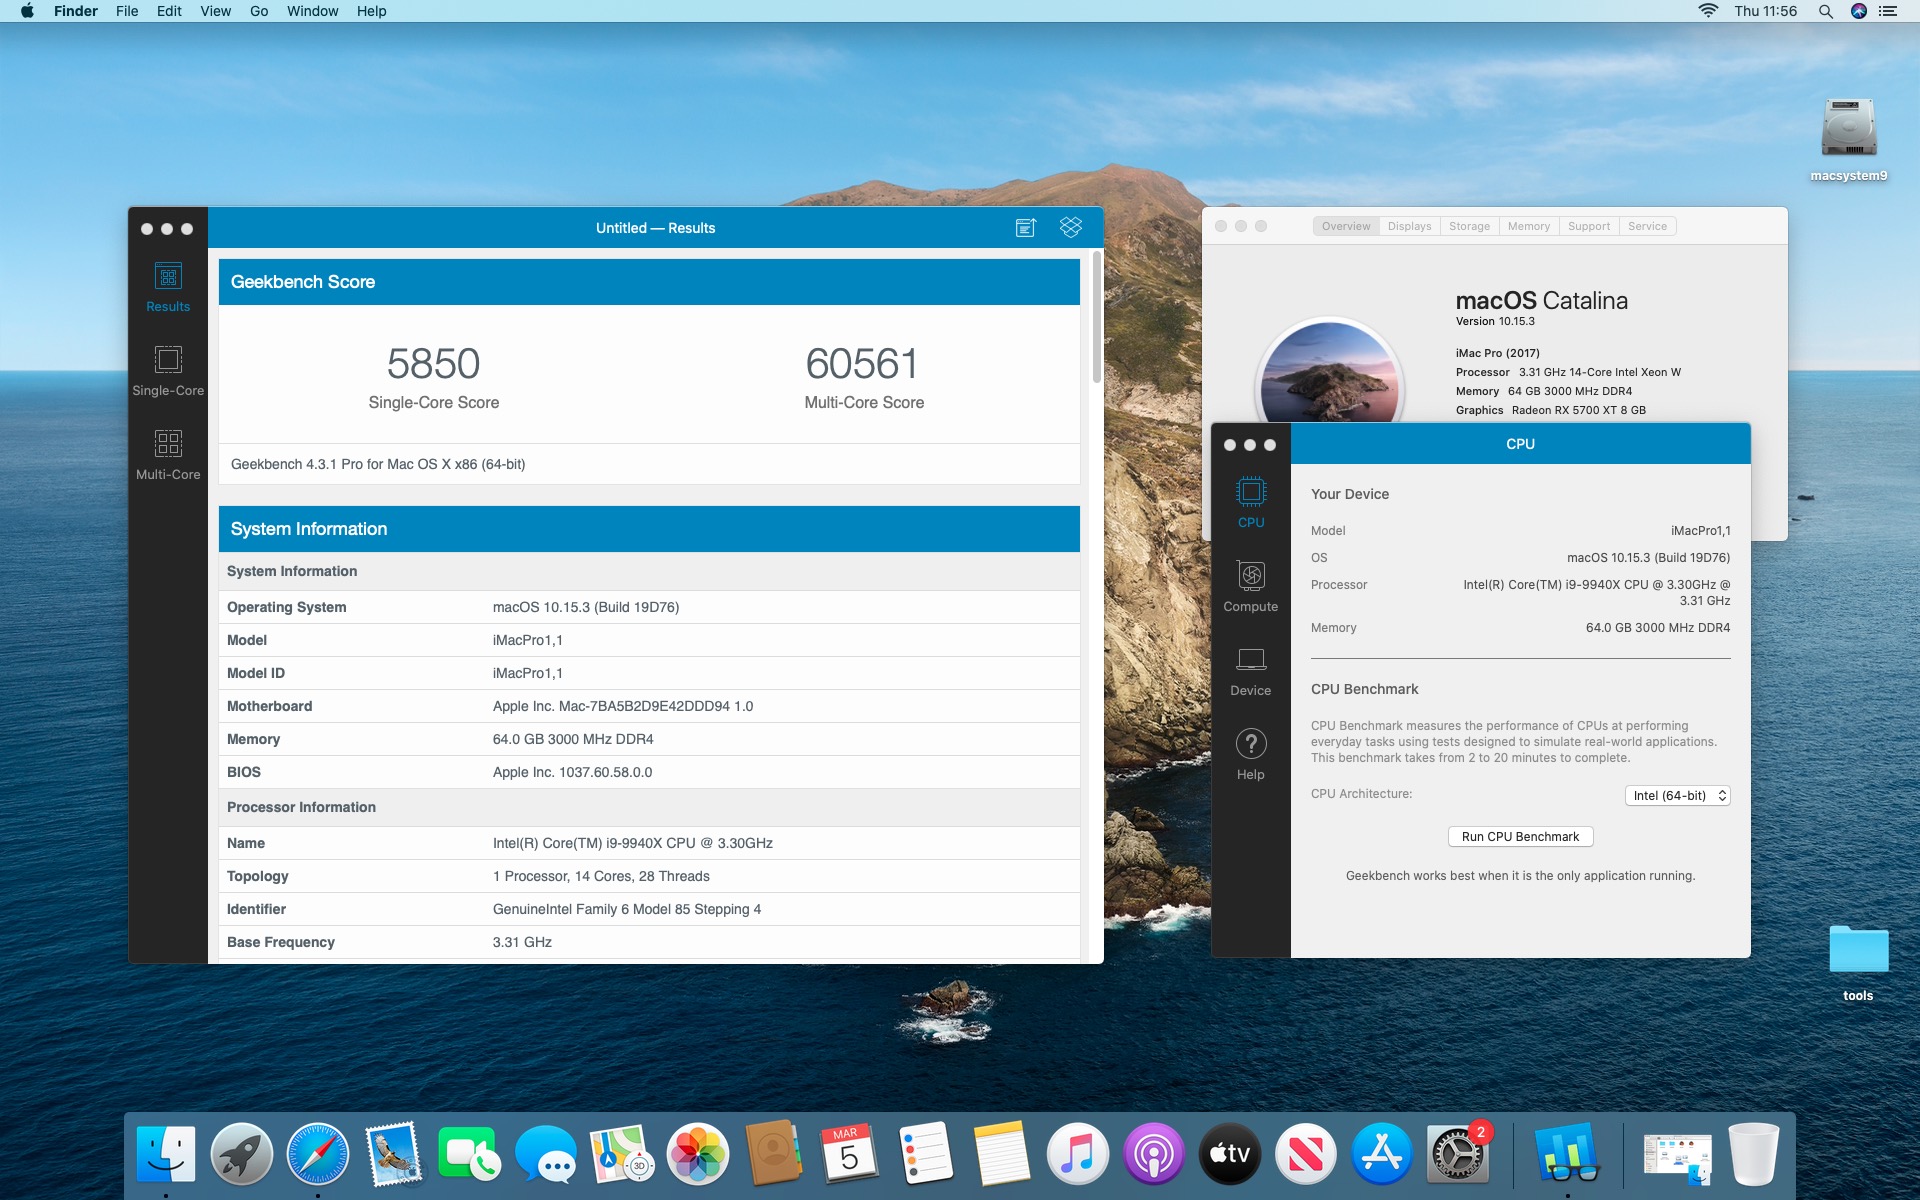Select the CPU sidebar icon

tap(1250, 492)
